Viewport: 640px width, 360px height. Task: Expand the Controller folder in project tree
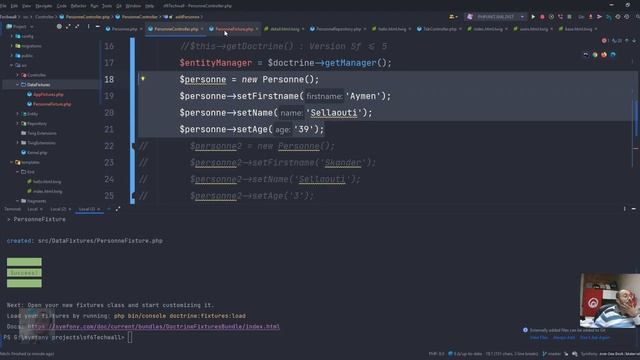[18, 75]
